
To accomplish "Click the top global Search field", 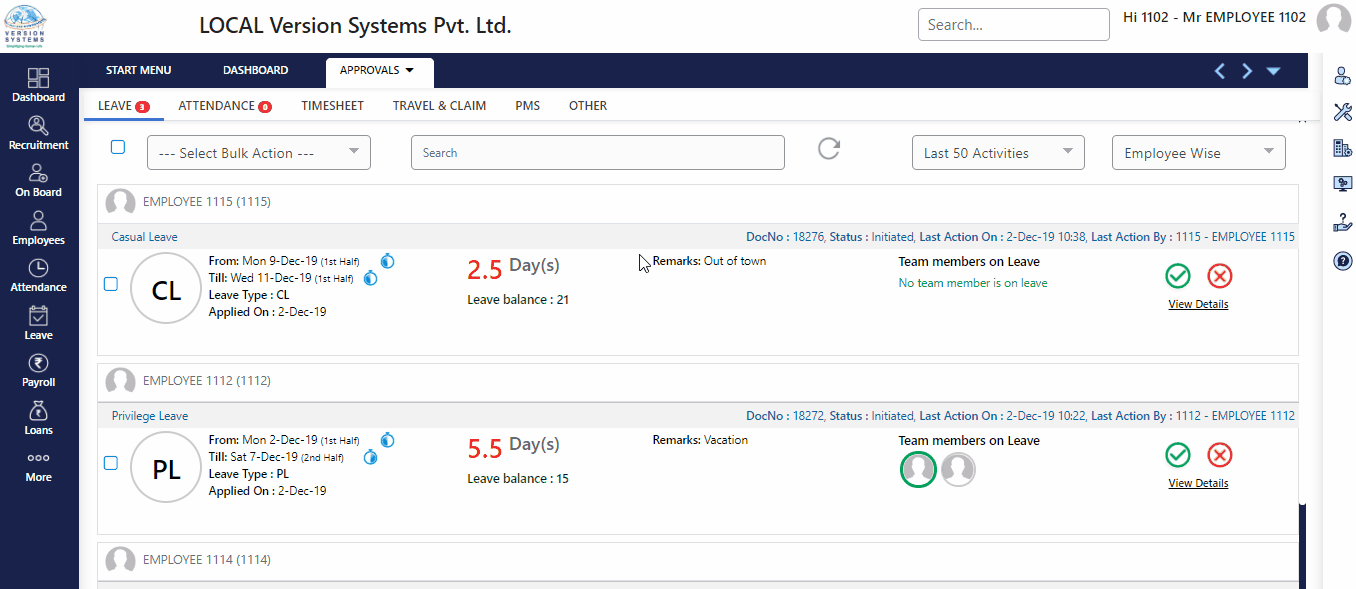I will click(x=1013, y=25).
